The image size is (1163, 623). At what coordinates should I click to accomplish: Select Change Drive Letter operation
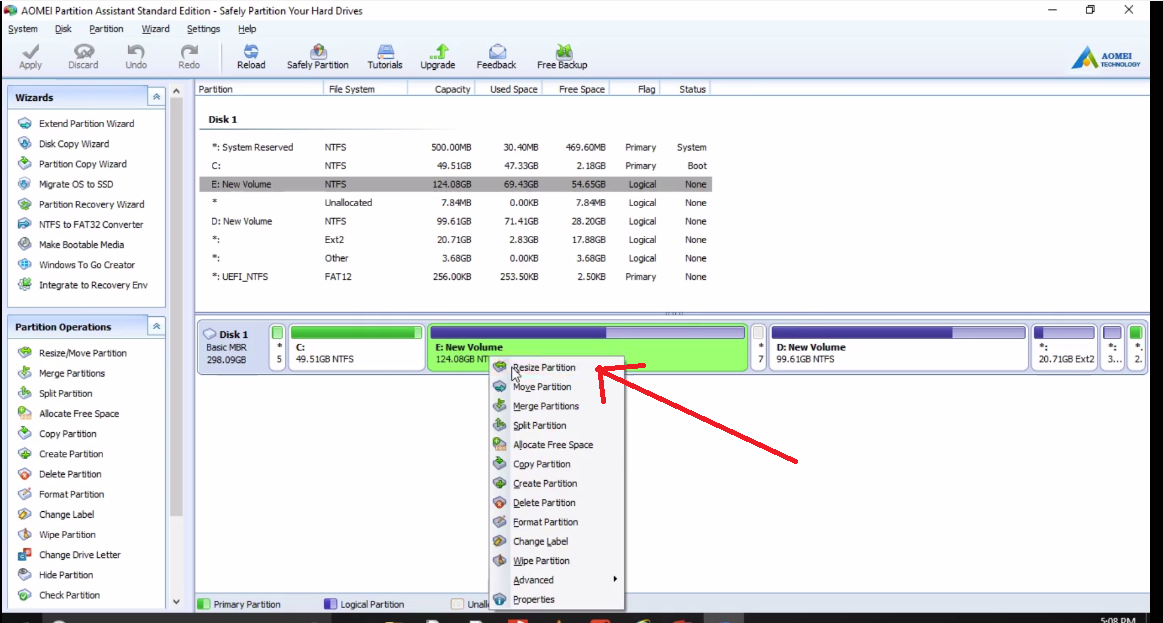79,555
